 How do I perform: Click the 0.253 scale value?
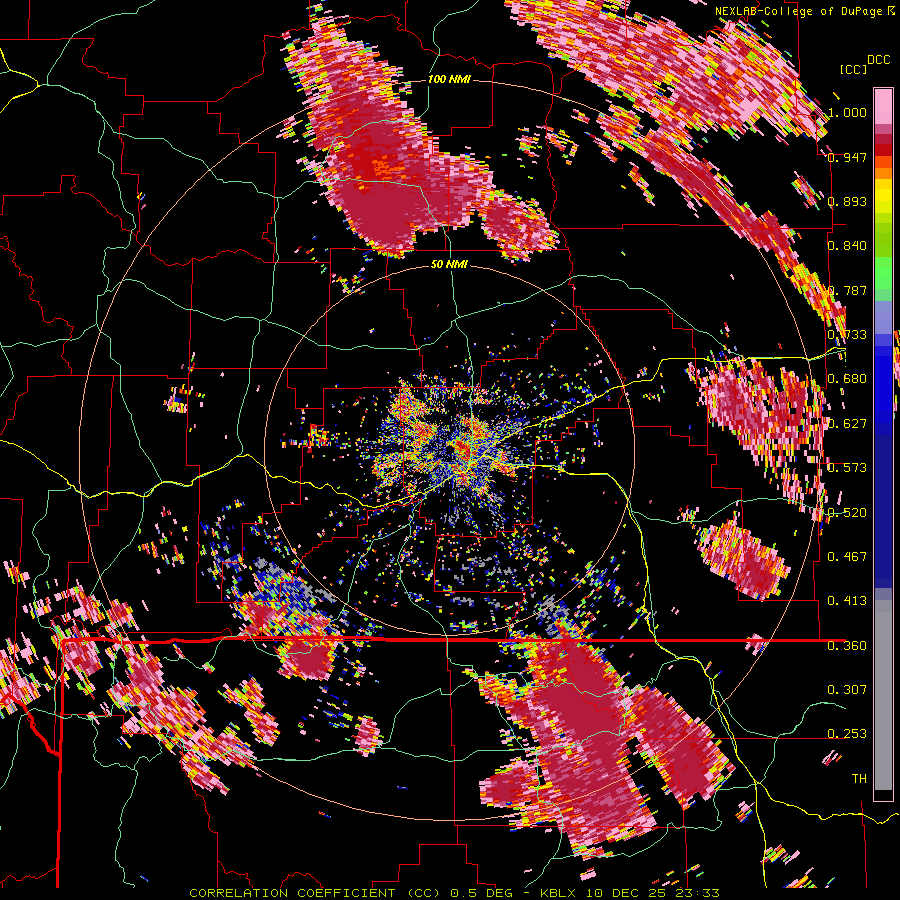(x=847, y=734)
